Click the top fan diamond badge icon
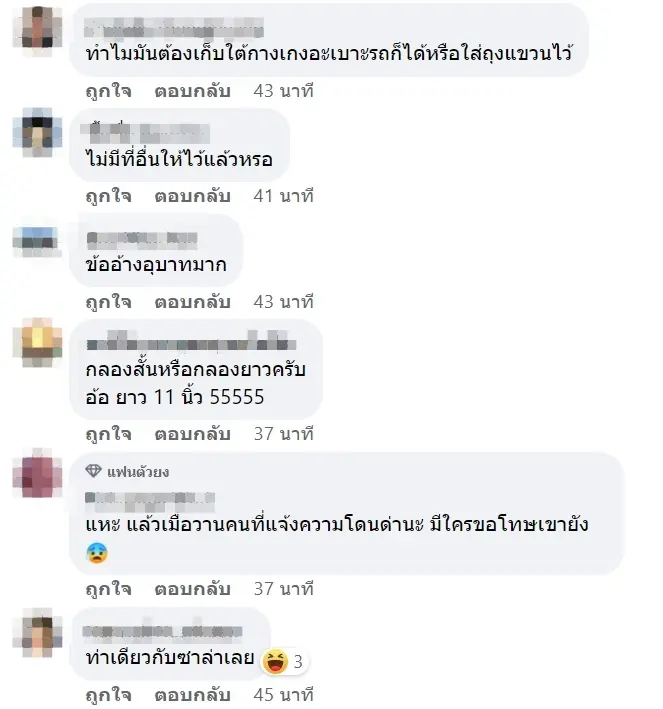Screen dimensions: 663x709 93,471
